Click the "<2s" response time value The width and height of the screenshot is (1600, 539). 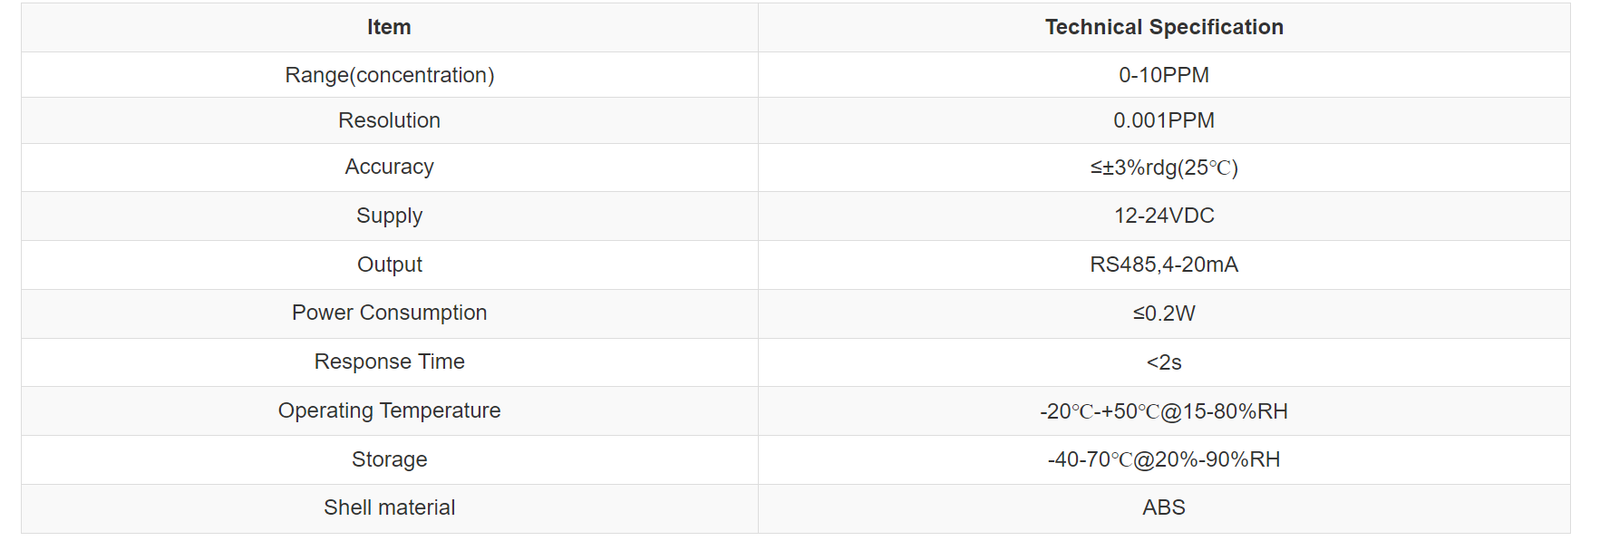(x=1164, y=362)
